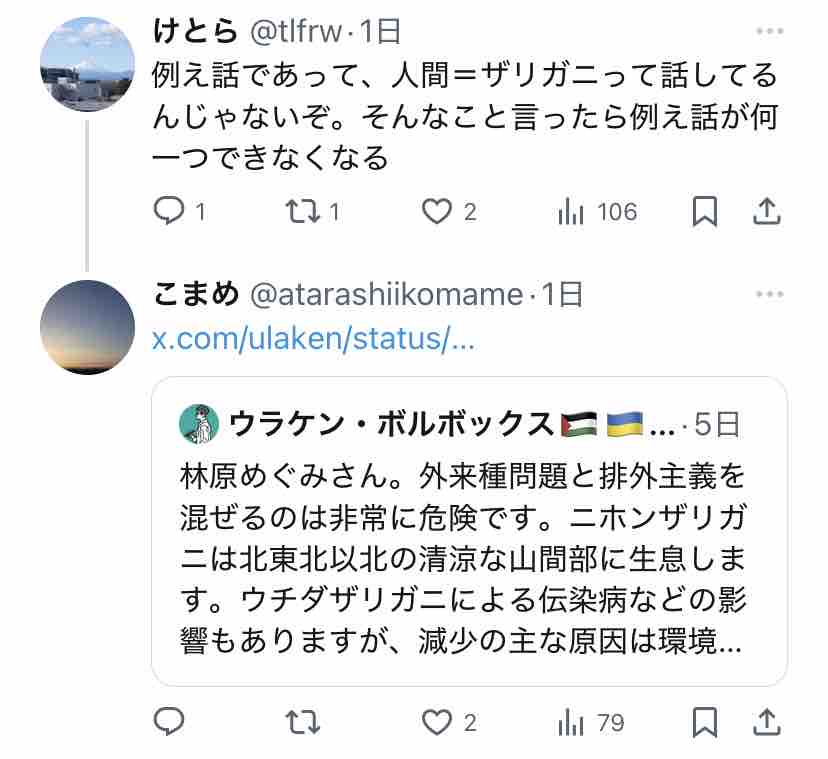Image resolution: width=828 pixels, height=759 pixels.
Task: View analytics showing 106 views
Action: pyautogui.click(x=570, y=211)
